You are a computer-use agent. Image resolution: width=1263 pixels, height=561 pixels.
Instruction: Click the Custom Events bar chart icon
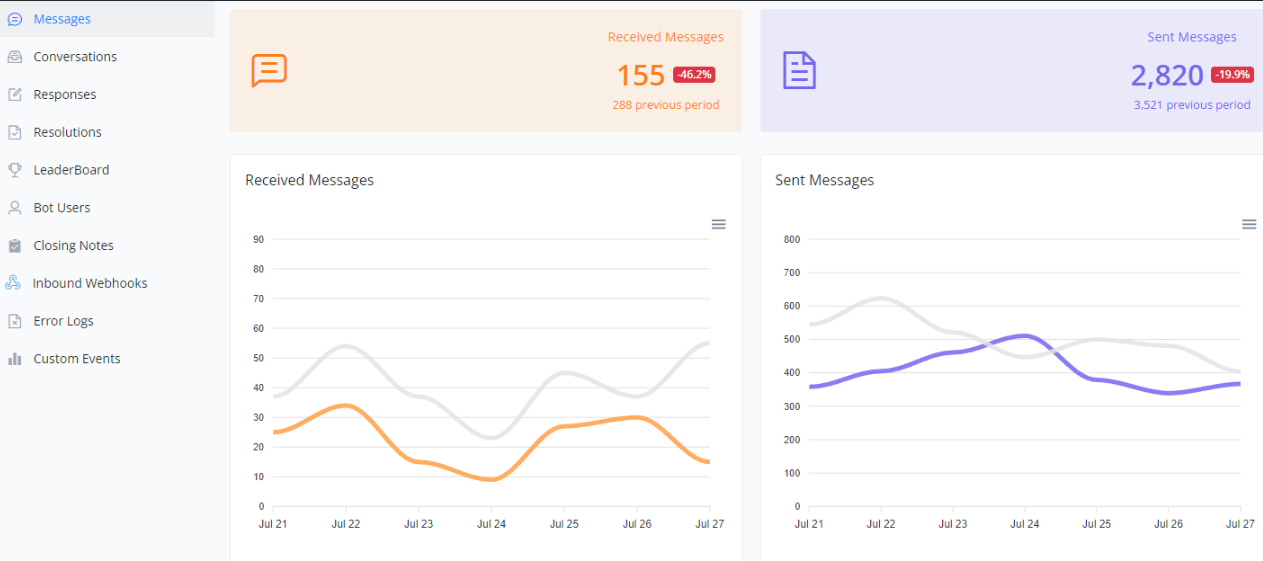(14, 359)
